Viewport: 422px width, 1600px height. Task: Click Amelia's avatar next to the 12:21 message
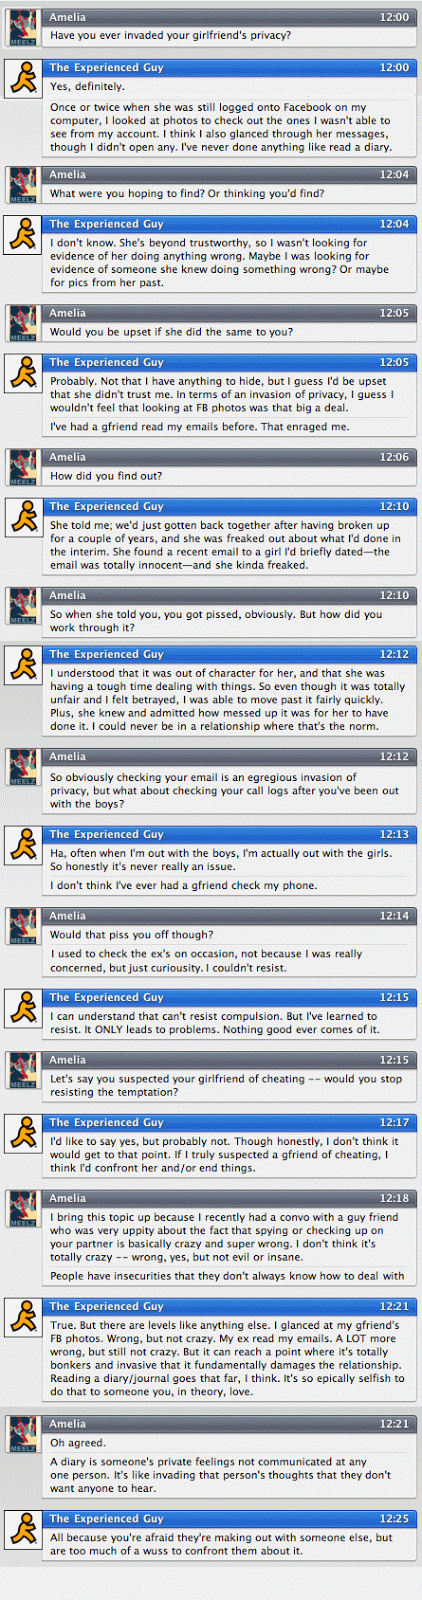tap(23, 1433)
